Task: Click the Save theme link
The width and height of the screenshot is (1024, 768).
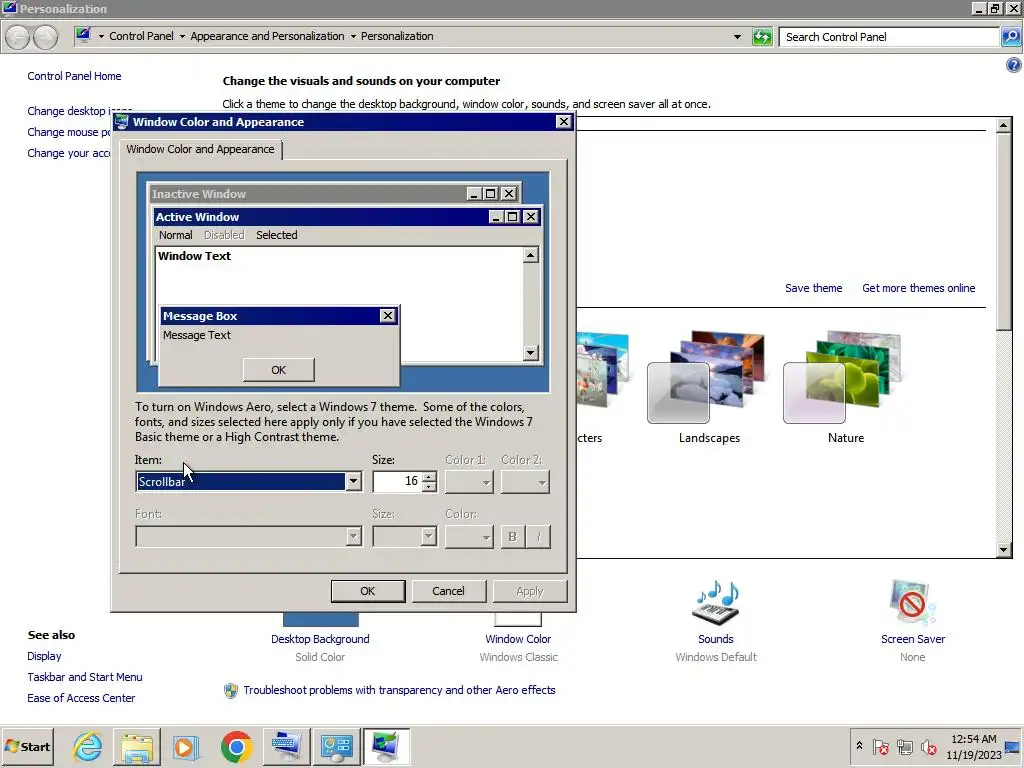Action: [813, 288]
